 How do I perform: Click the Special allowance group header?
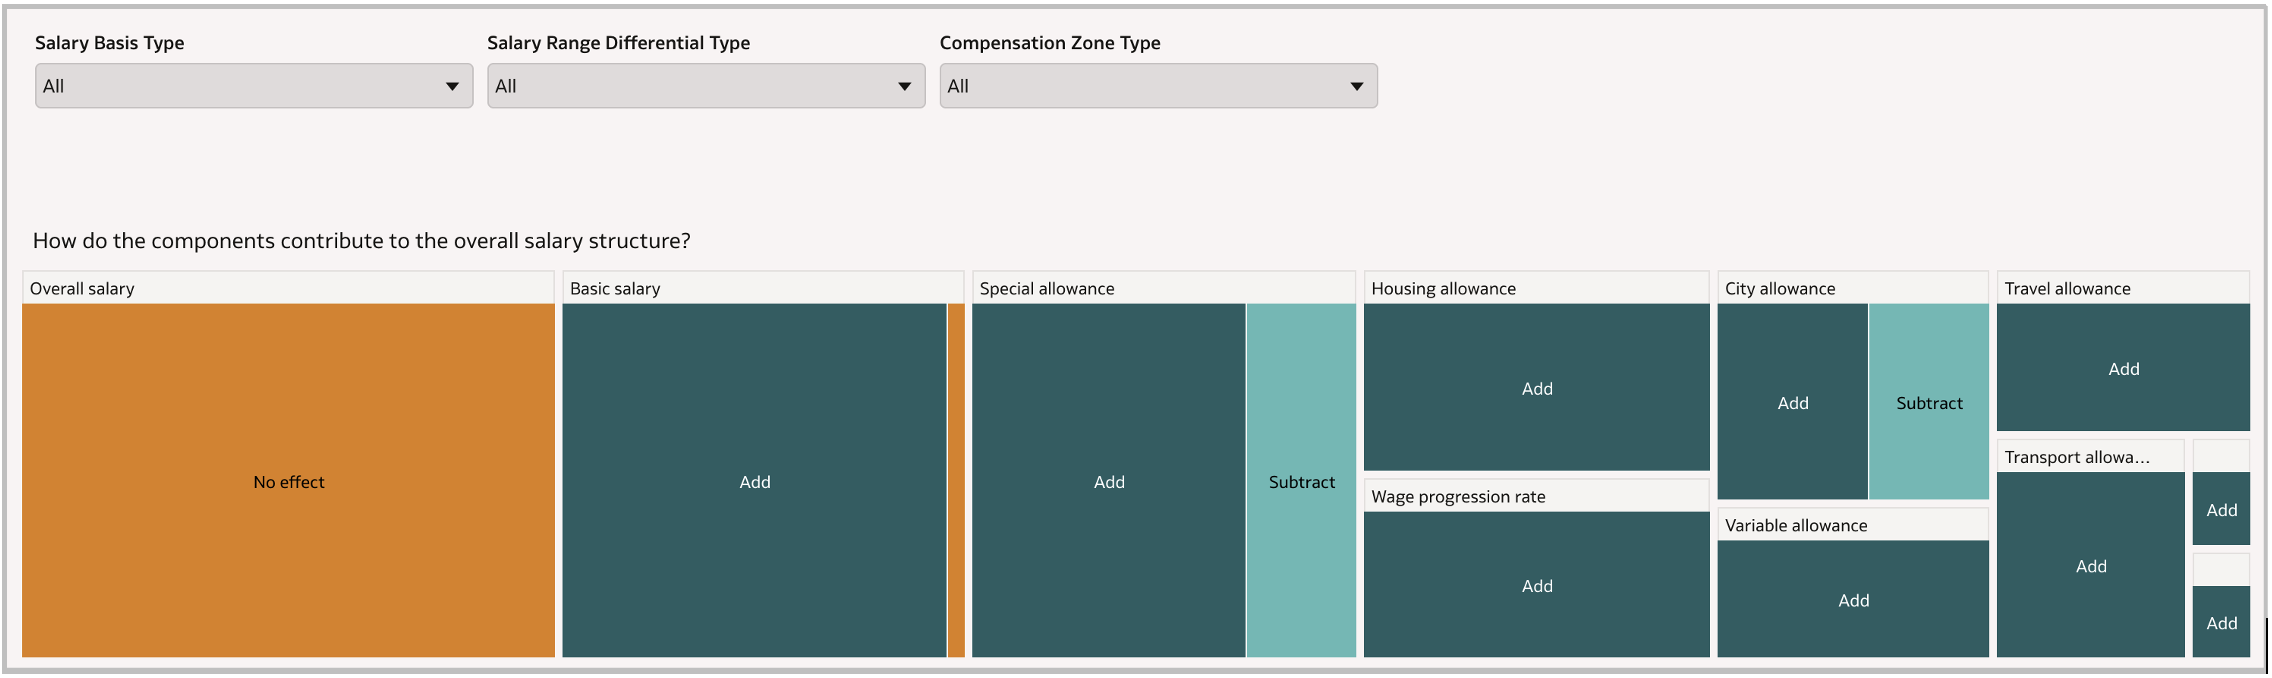pos(1163,288)
